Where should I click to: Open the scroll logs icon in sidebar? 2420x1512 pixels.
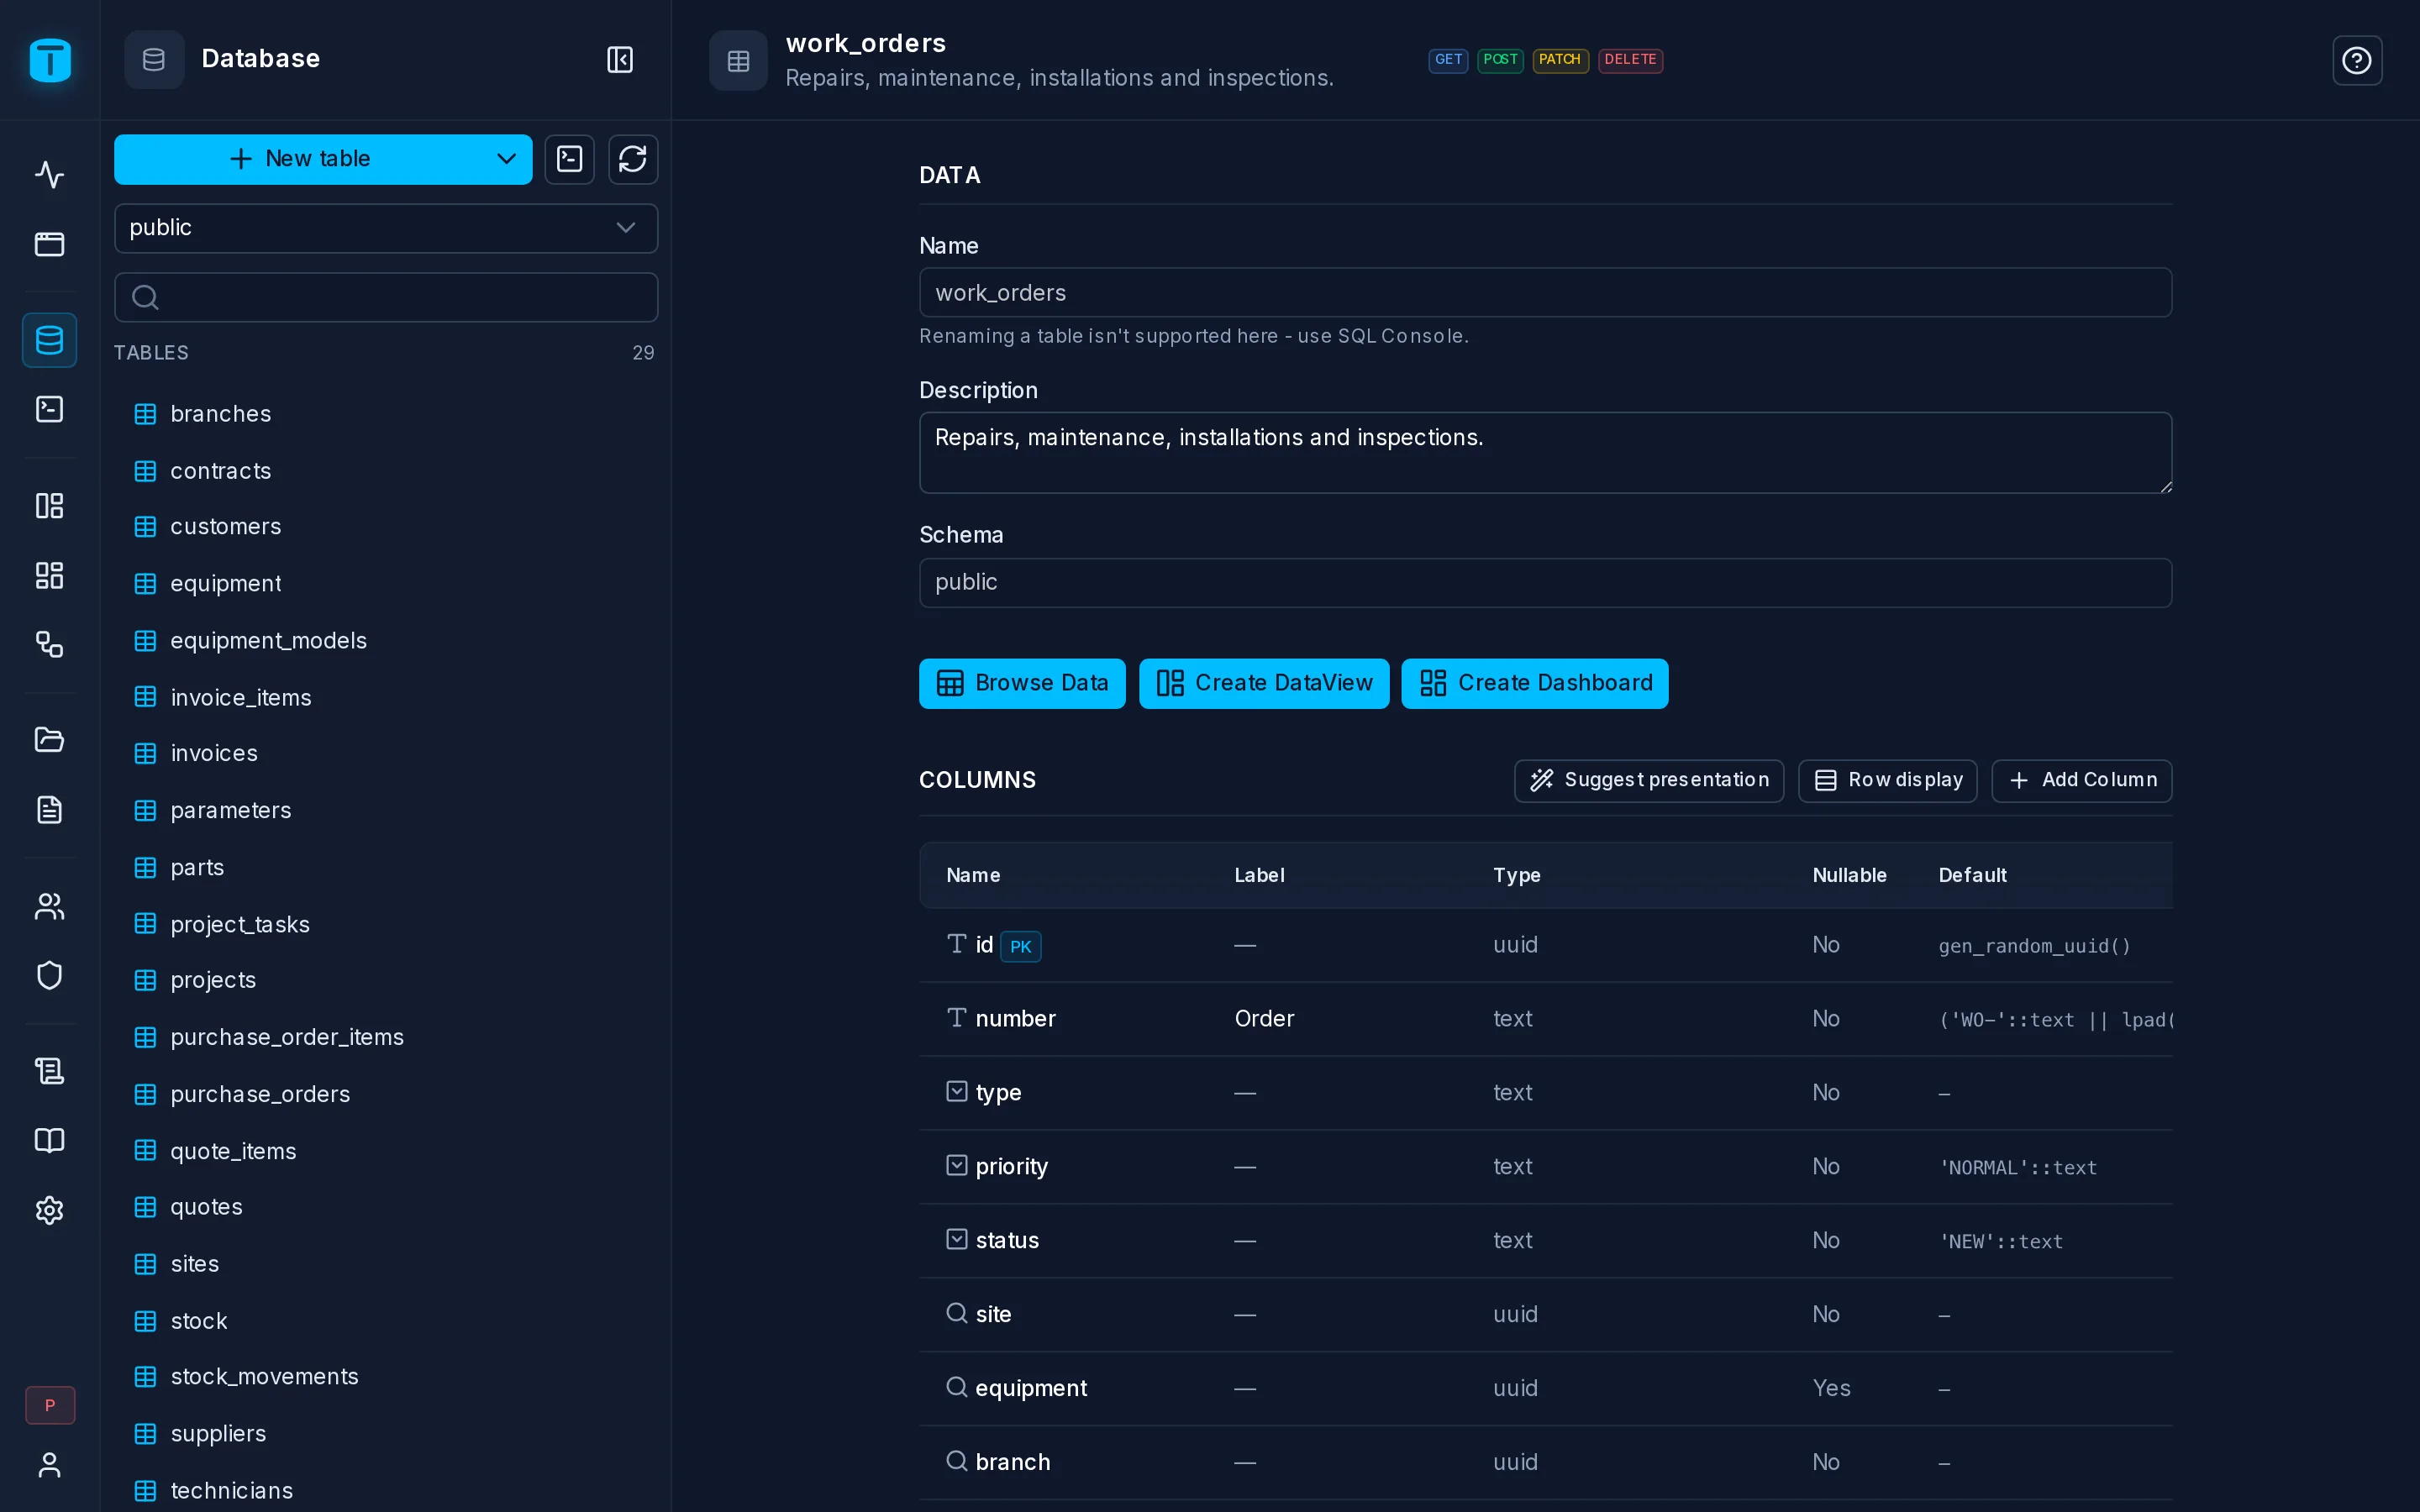pyautogui.click(x=49, y=1071)
